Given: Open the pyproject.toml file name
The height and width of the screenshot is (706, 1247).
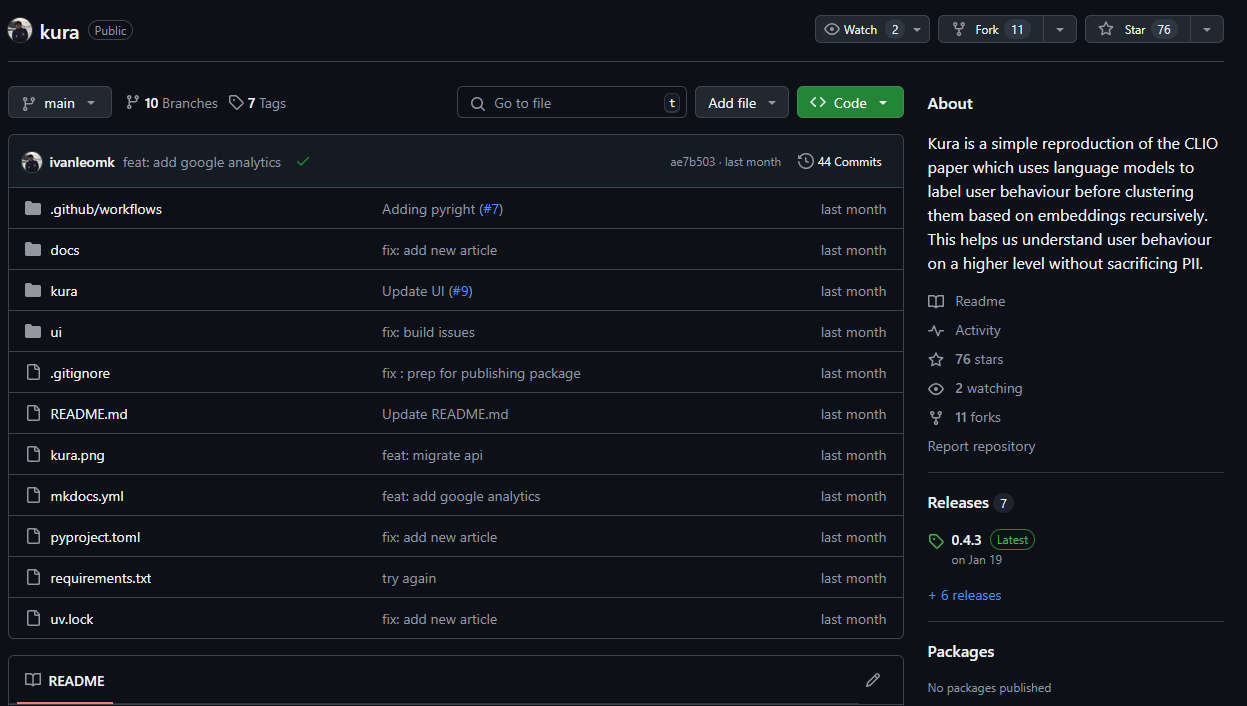Looking at the screenshot, I should pyautogui.click(x=95, y=537).
